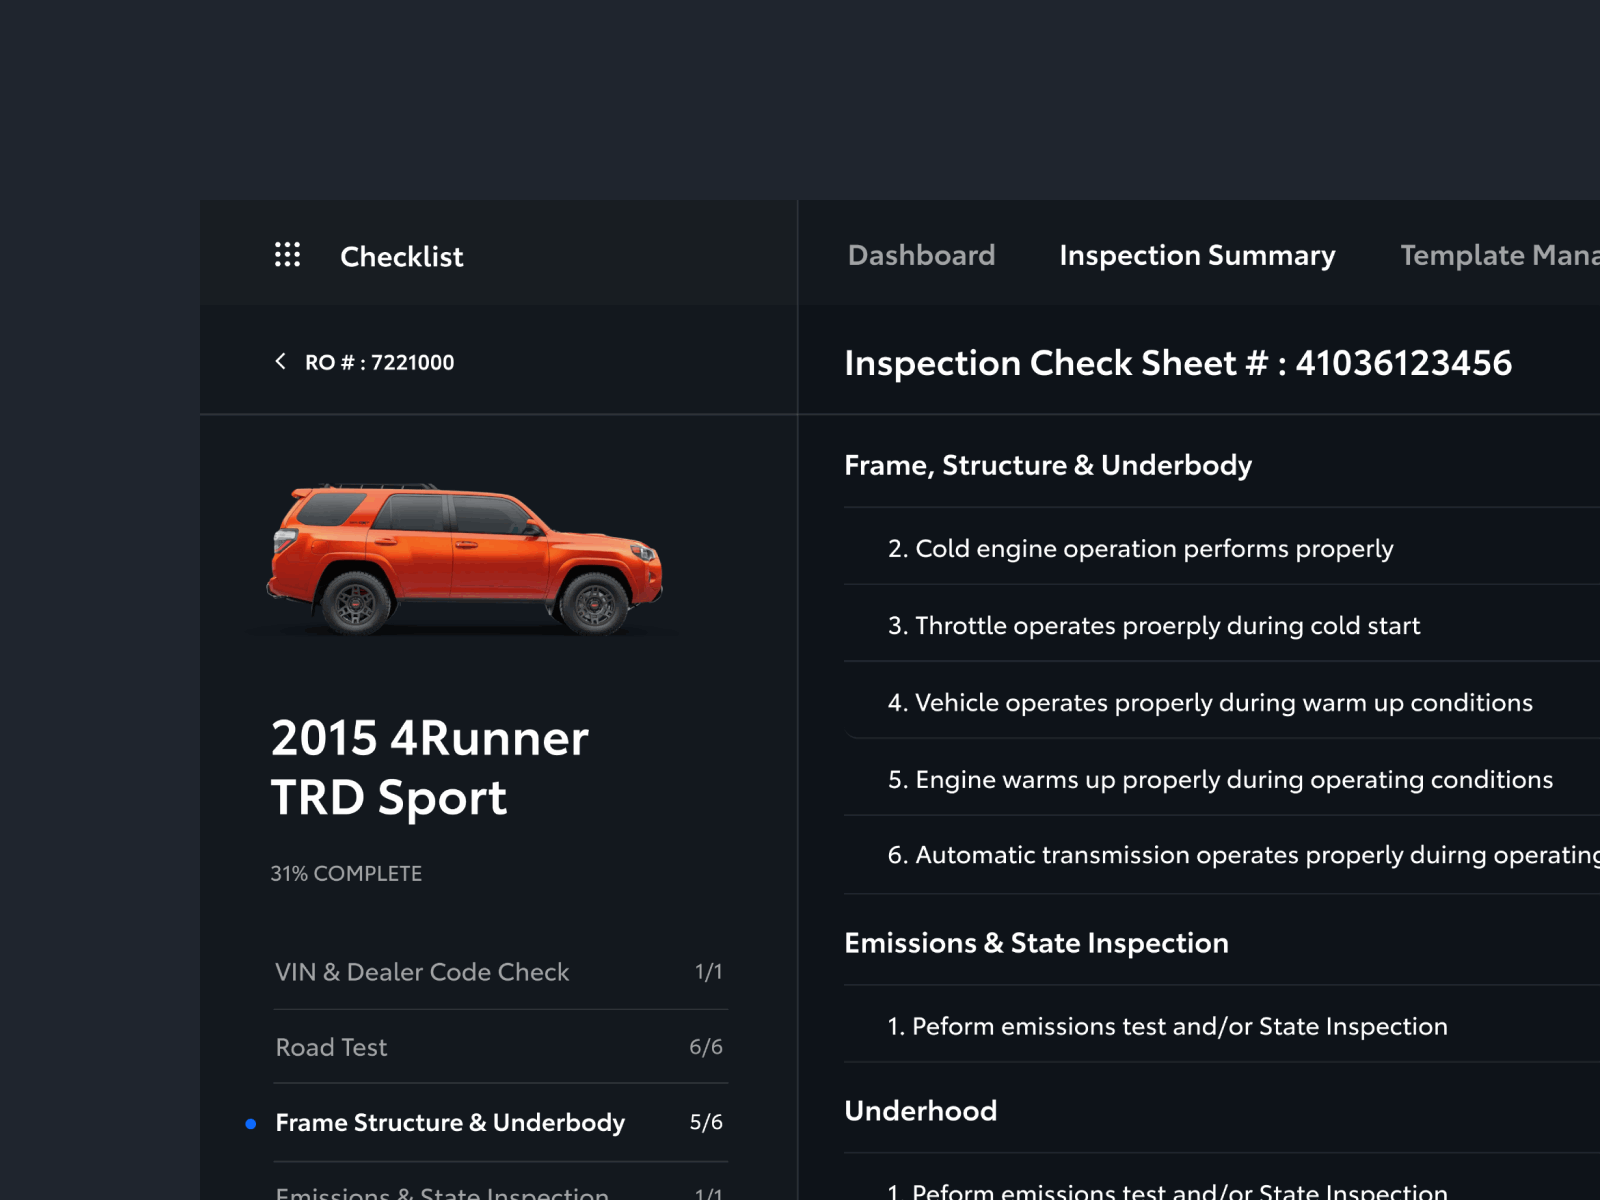Open Template Manager
Viewport: 1600px width, 1200px height.
point(1497,255)
